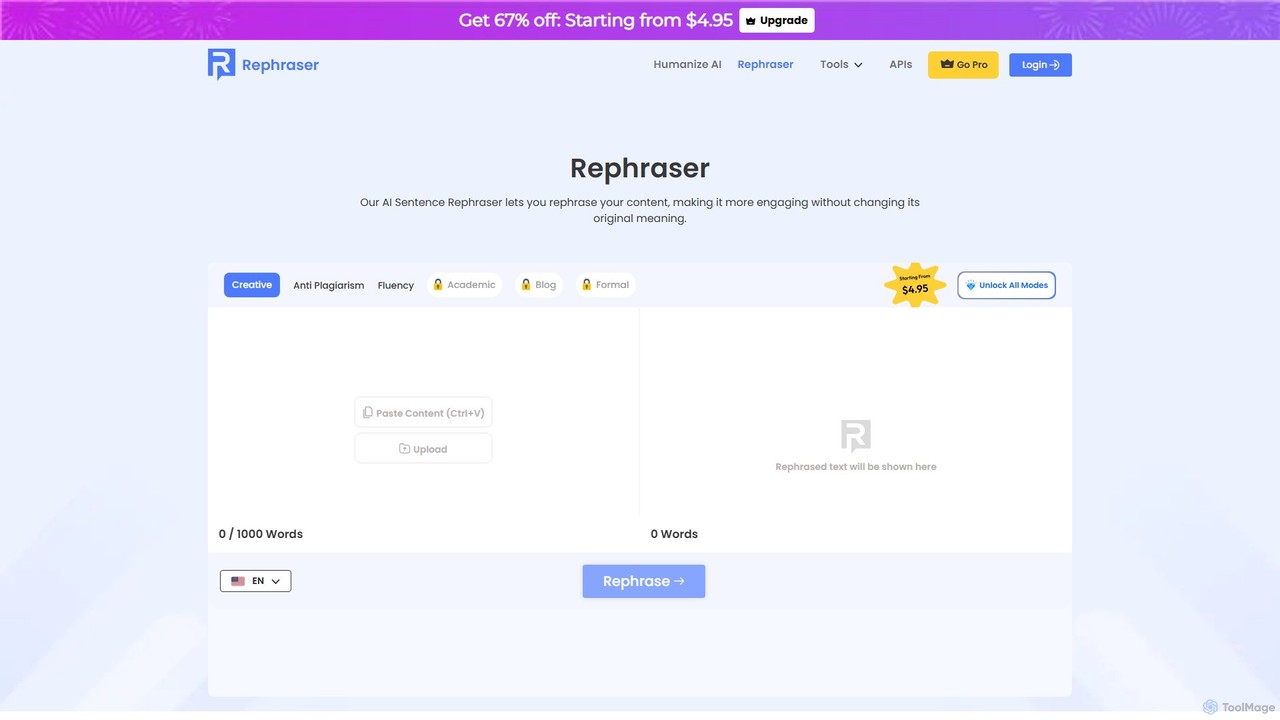Click the output "0 Words" counter
The width and height of the screenshot is (1280, 720).
pos(674,534)
